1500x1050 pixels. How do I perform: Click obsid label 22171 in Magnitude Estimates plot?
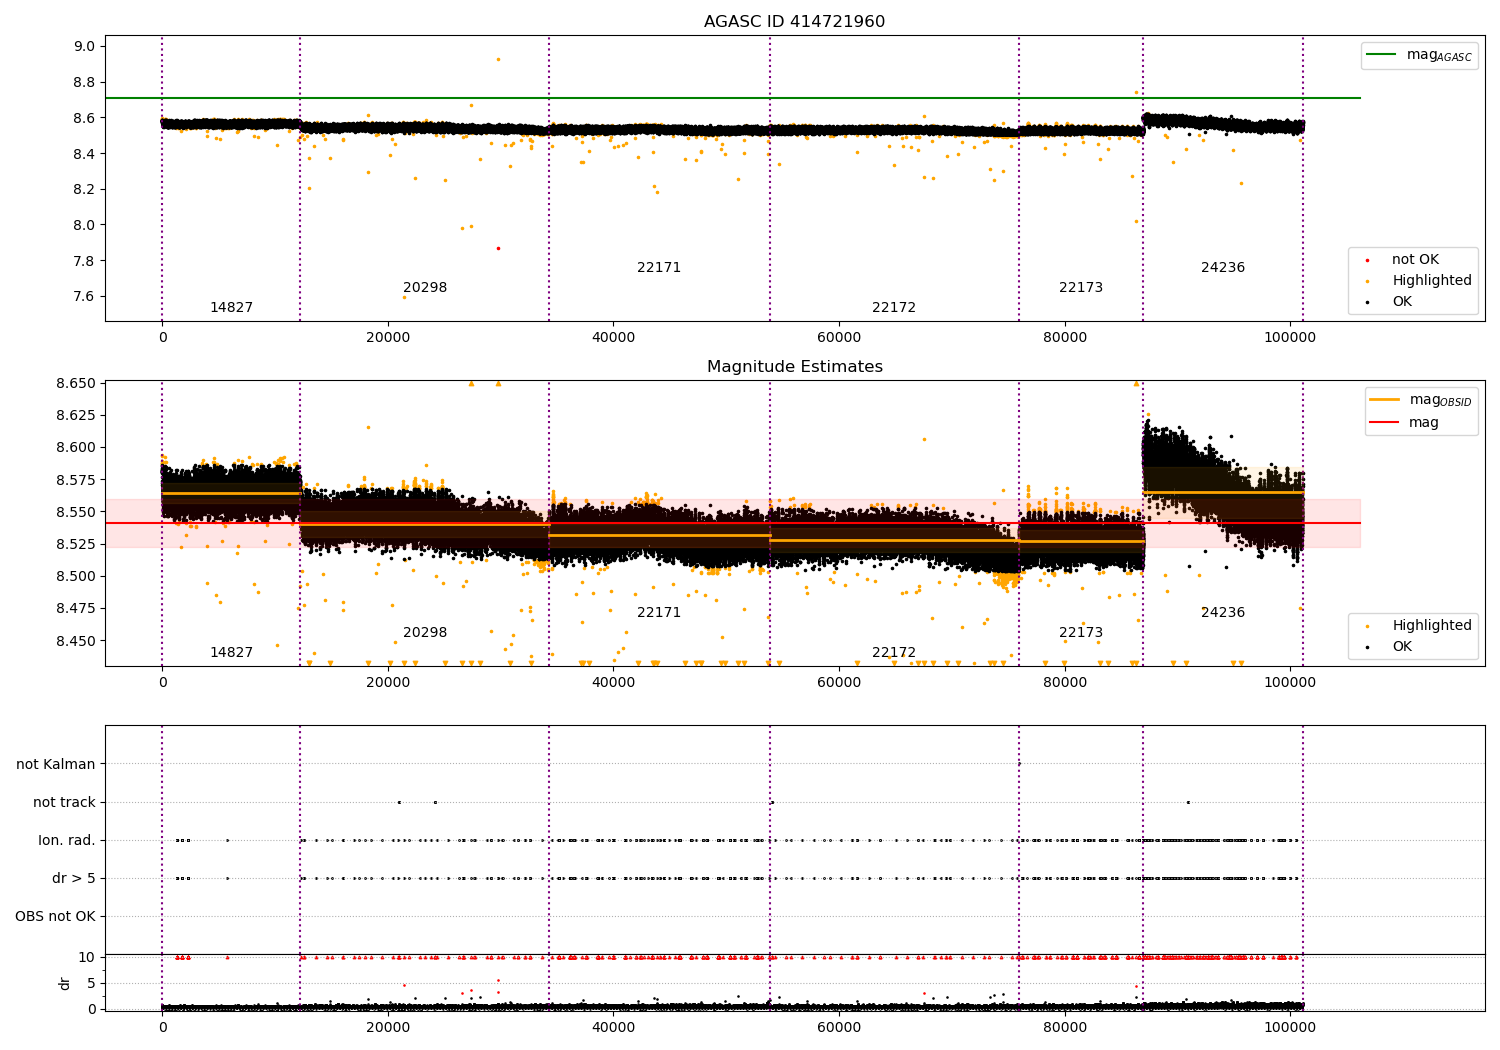pos(659,613)
